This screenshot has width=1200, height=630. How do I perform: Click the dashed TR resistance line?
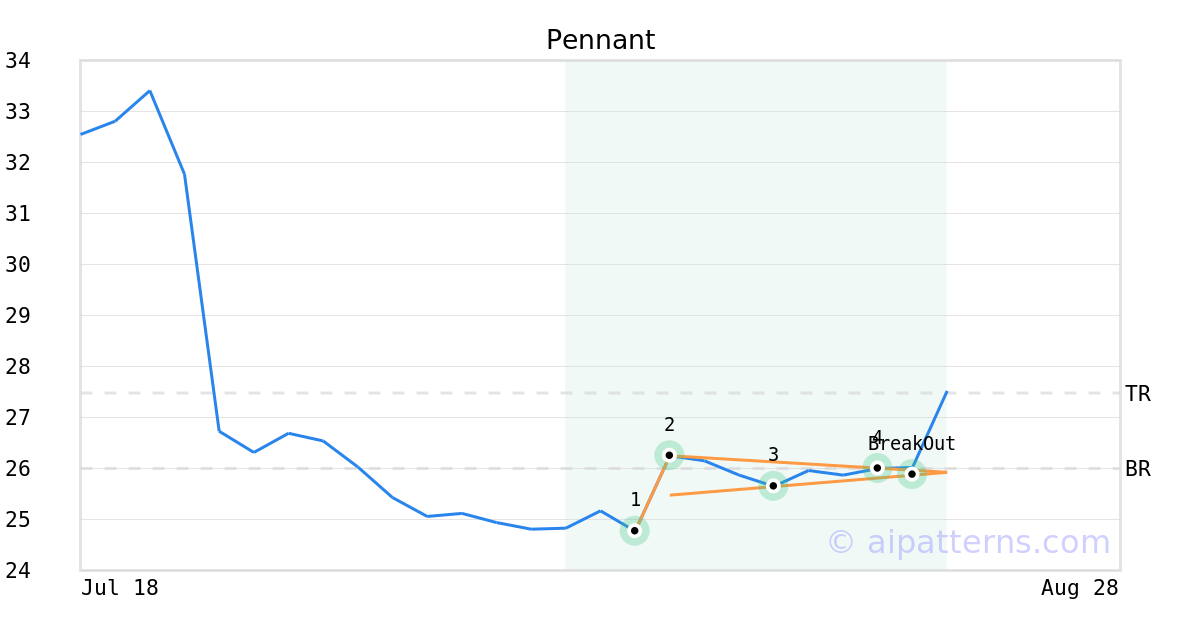click(x=600, y=393)
